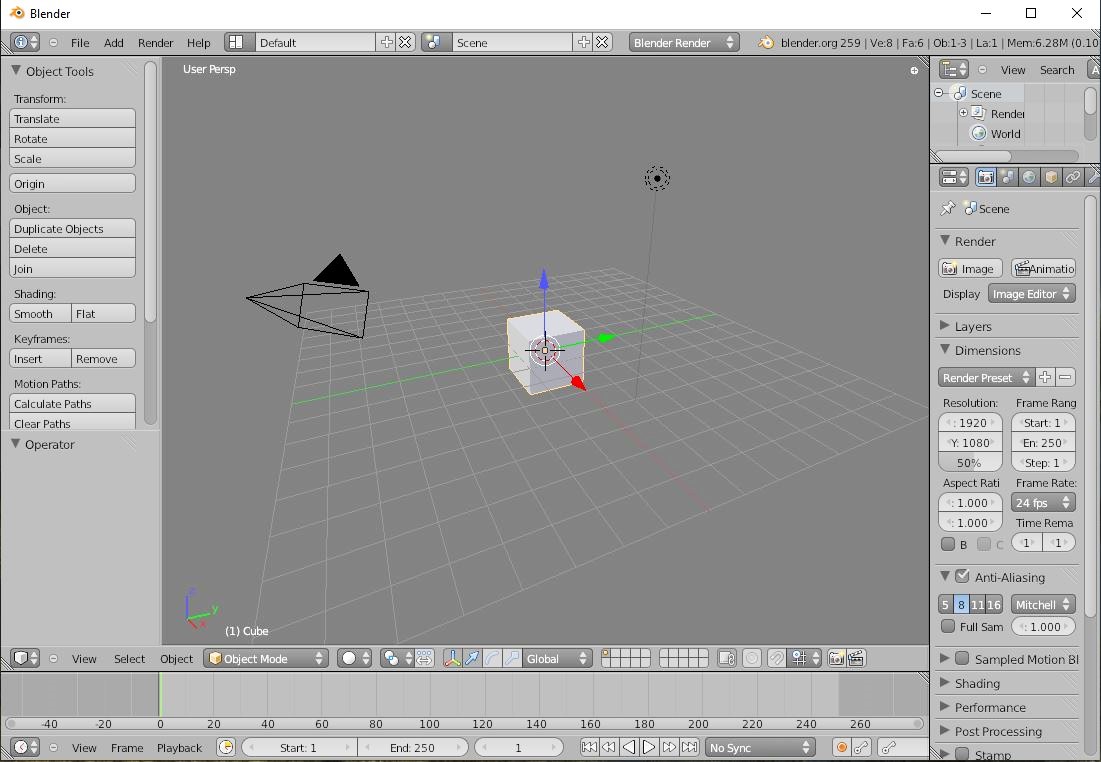This screenshot has width=1101, height=762.
Task: Open the Scene properties tab
Action: click(1008, 177)
